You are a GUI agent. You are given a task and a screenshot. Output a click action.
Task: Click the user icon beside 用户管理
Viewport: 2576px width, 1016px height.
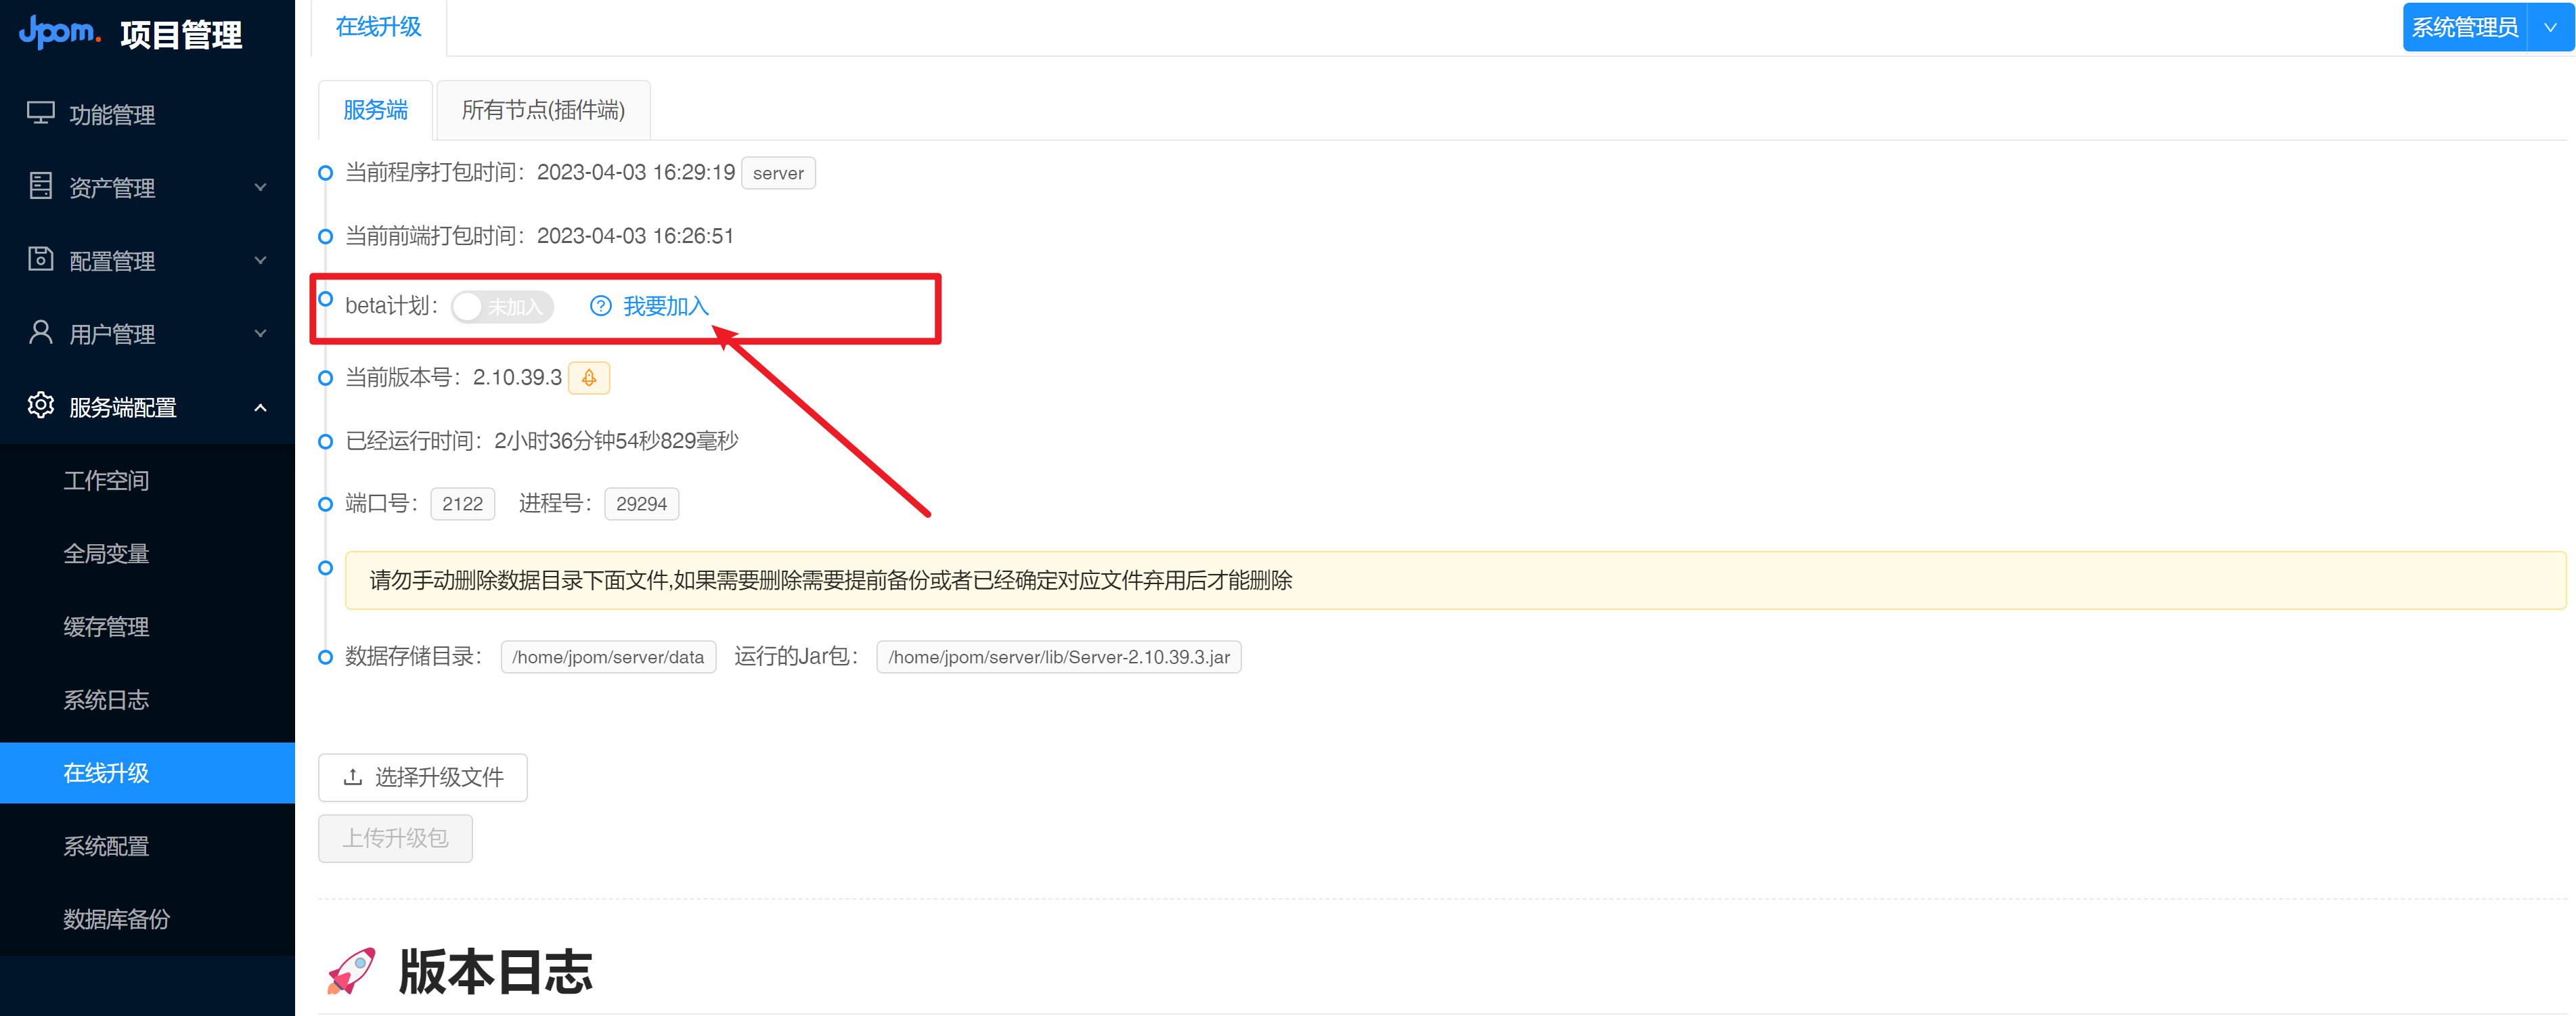(x=40, y=333)
